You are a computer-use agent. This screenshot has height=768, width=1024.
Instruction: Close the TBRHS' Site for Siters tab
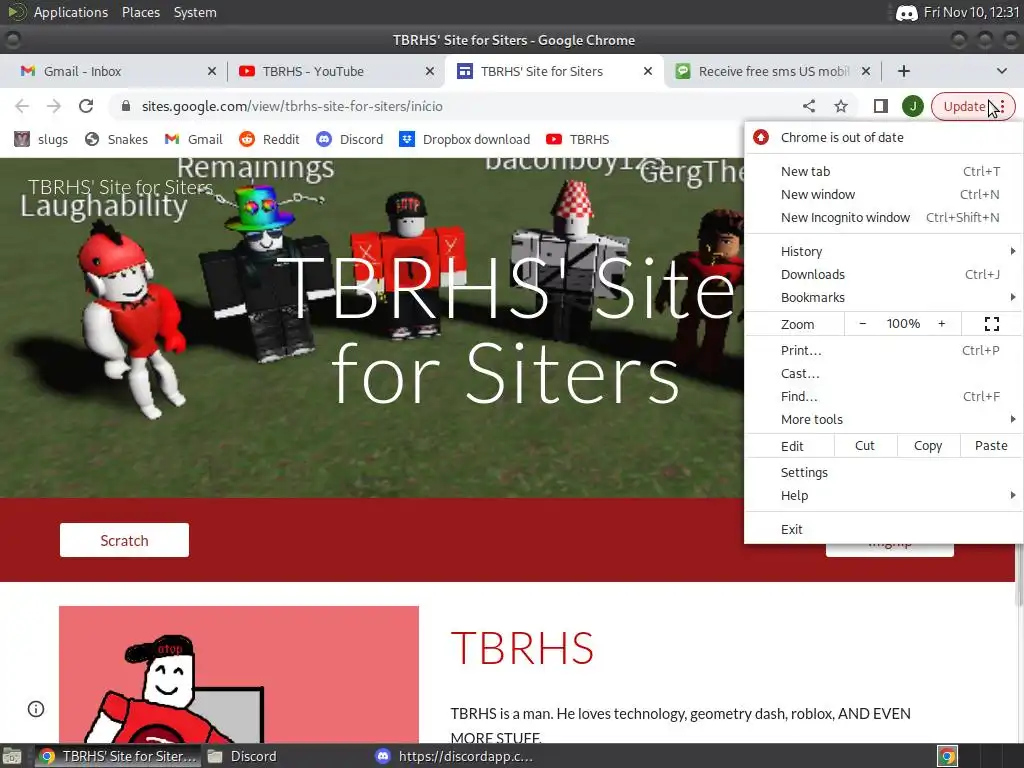coord(648,71)
